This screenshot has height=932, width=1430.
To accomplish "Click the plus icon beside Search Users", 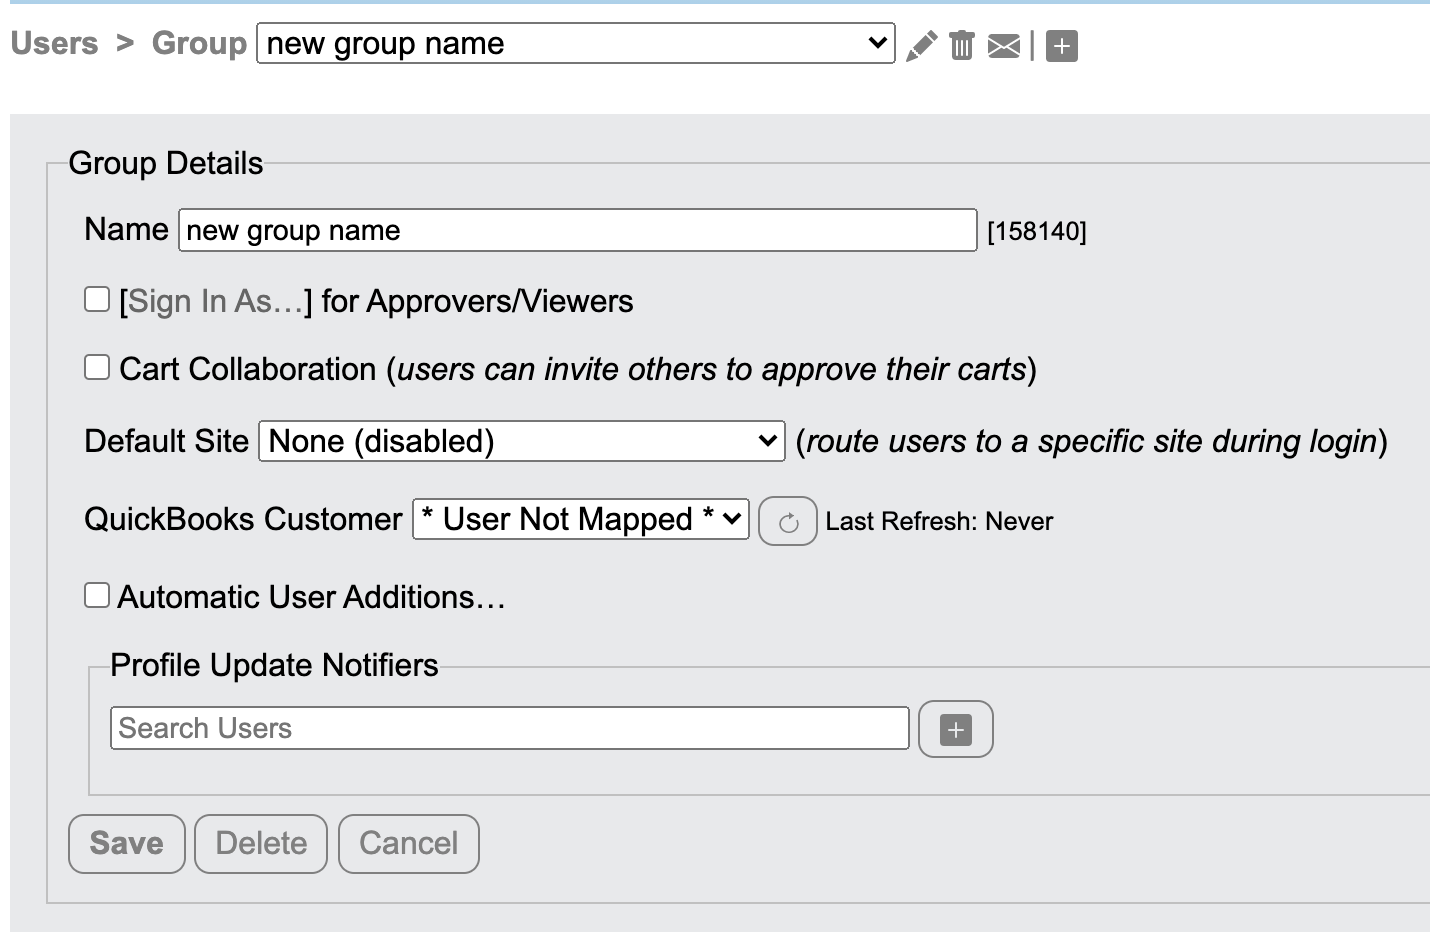I will [x=955, y=729].
